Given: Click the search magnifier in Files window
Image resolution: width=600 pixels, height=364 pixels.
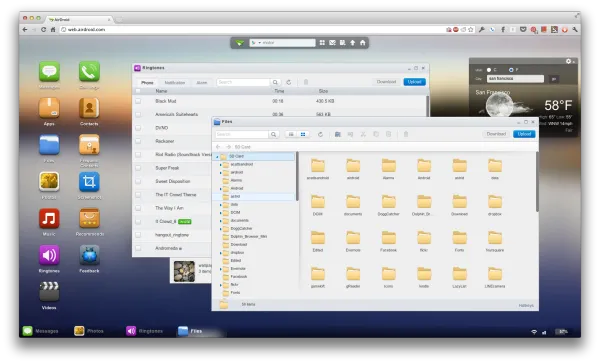Looking at the screenshot, I should pyautogui.click(x=273, y=134).
